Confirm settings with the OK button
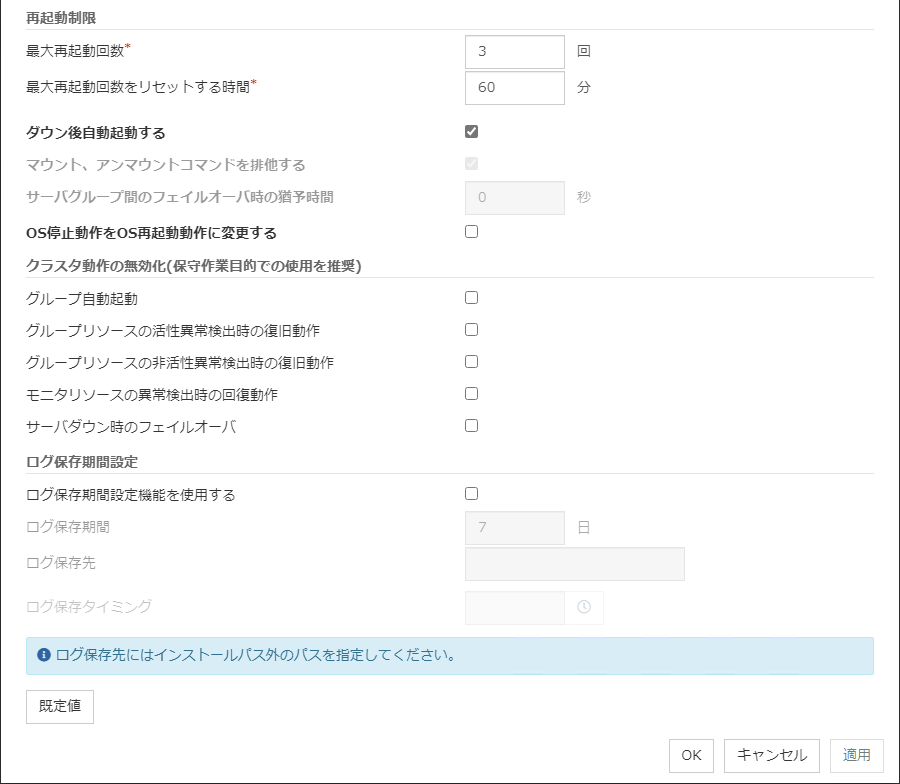This screenshot has height=784, width=900. [691, 756]
